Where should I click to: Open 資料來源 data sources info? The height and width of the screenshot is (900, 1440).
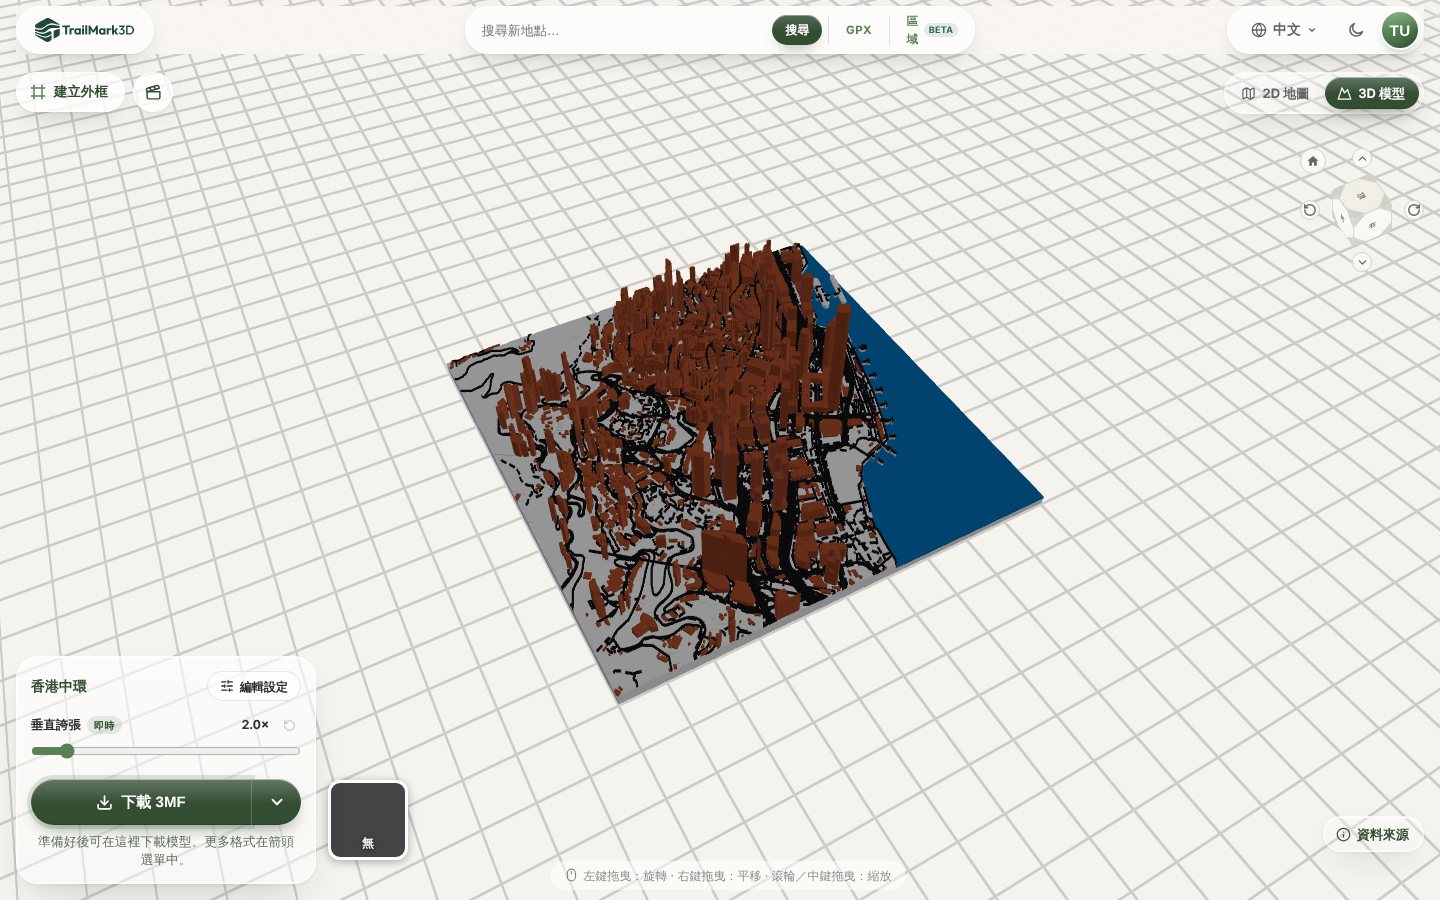point(1373,834)
